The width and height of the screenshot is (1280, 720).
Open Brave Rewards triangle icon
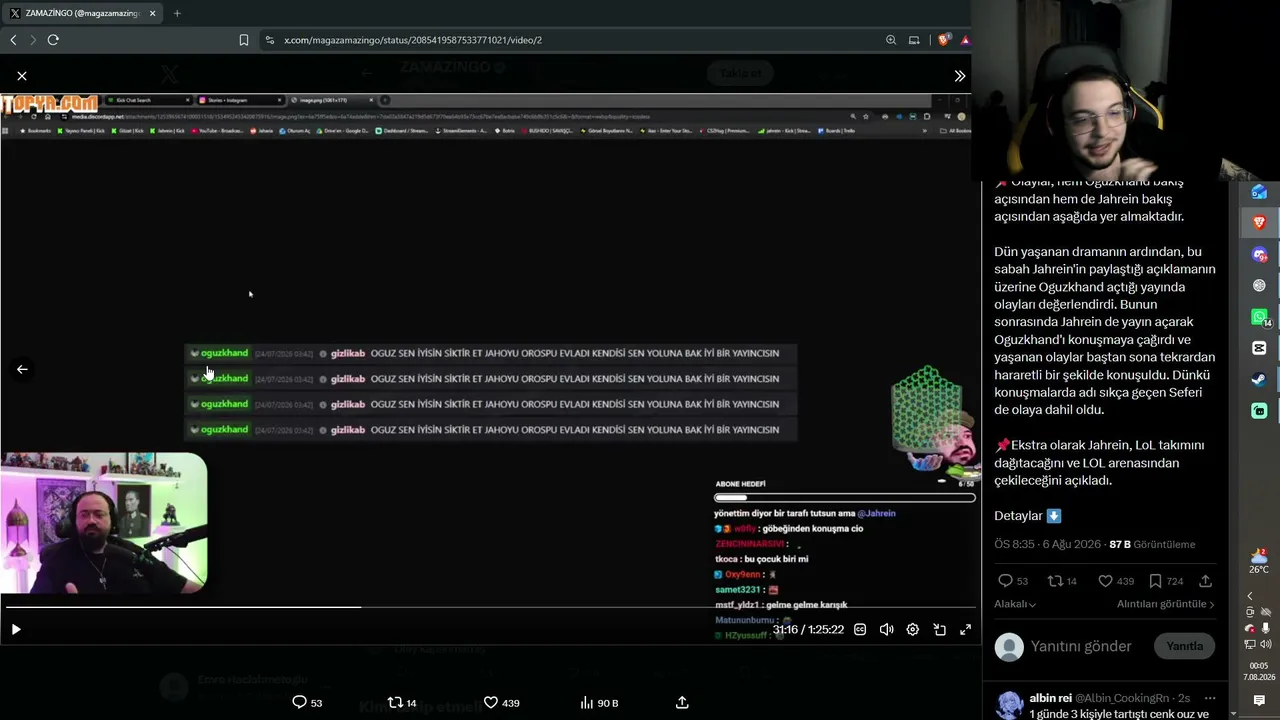click(x=965, y=40)
